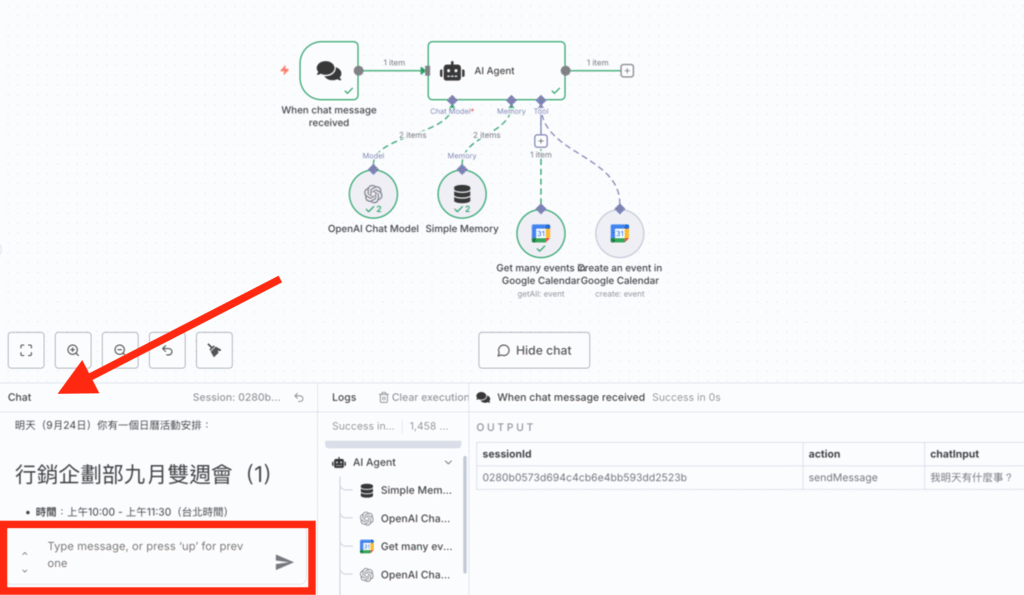Click the Hide chat button
Image resolution: width=1024 pixels, height=595 pixels.
click(534, 351)
